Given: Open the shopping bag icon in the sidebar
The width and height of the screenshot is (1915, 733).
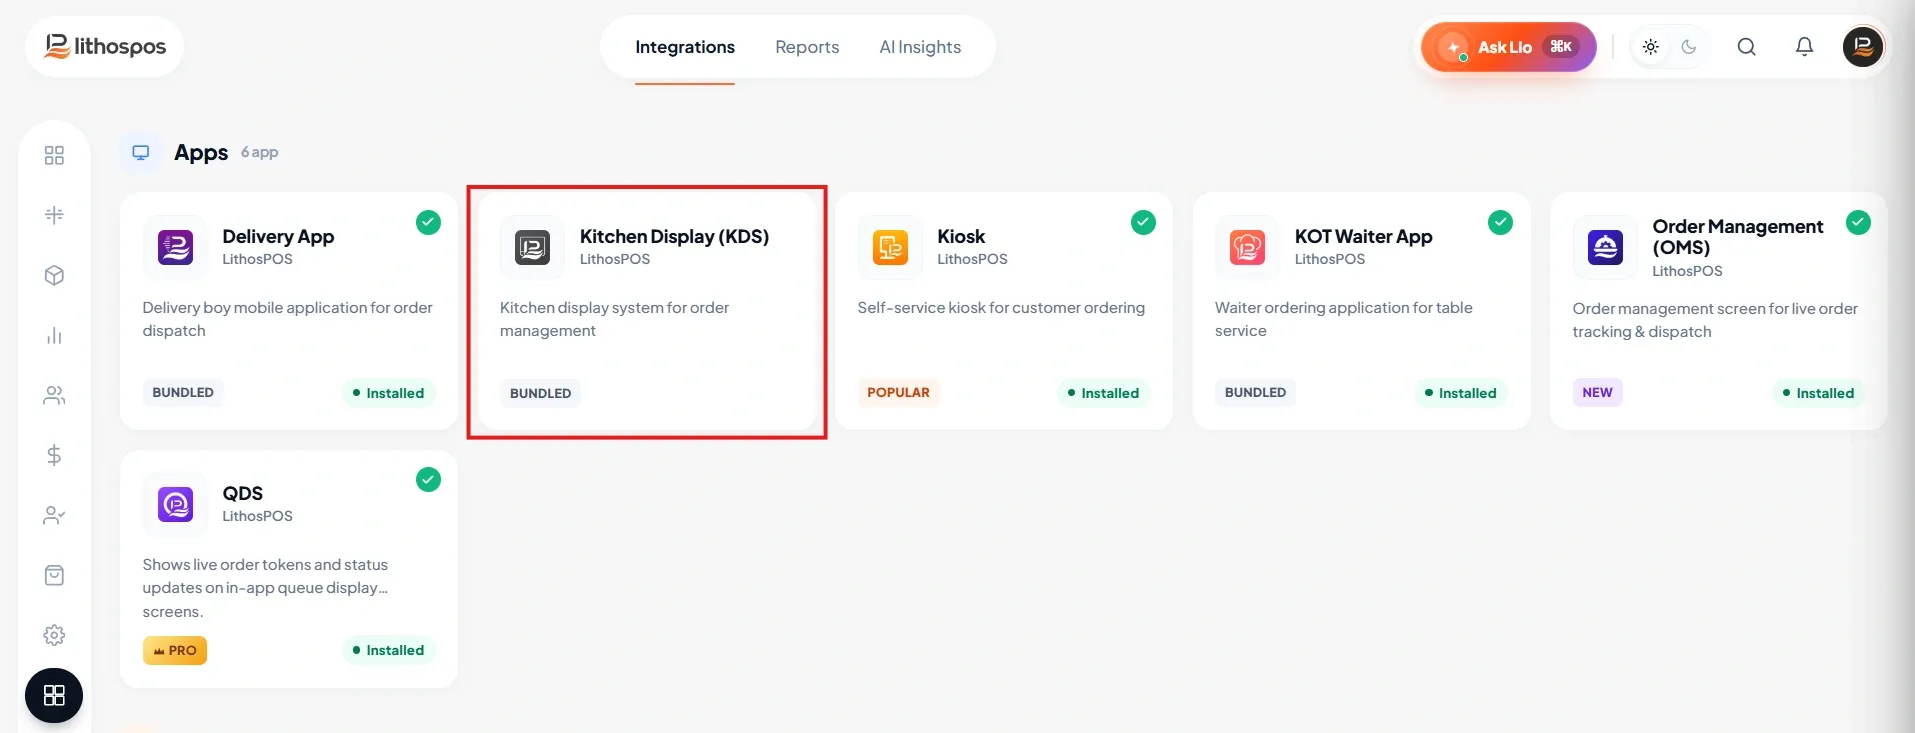Looking at the screenshot, I should point(54,575).
